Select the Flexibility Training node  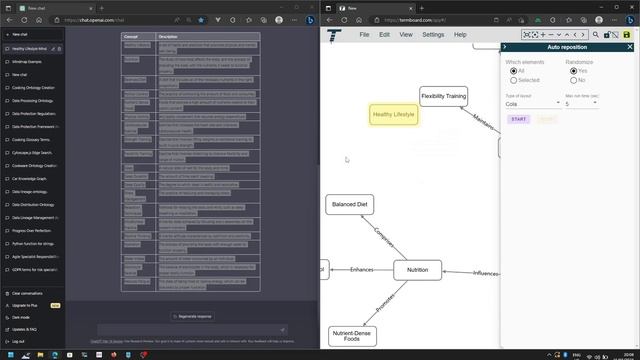click(443, 96)
